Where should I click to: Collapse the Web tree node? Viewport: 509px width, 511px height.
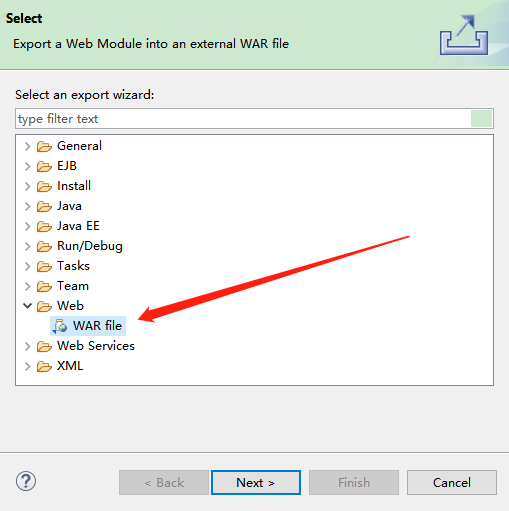(27, 306)
